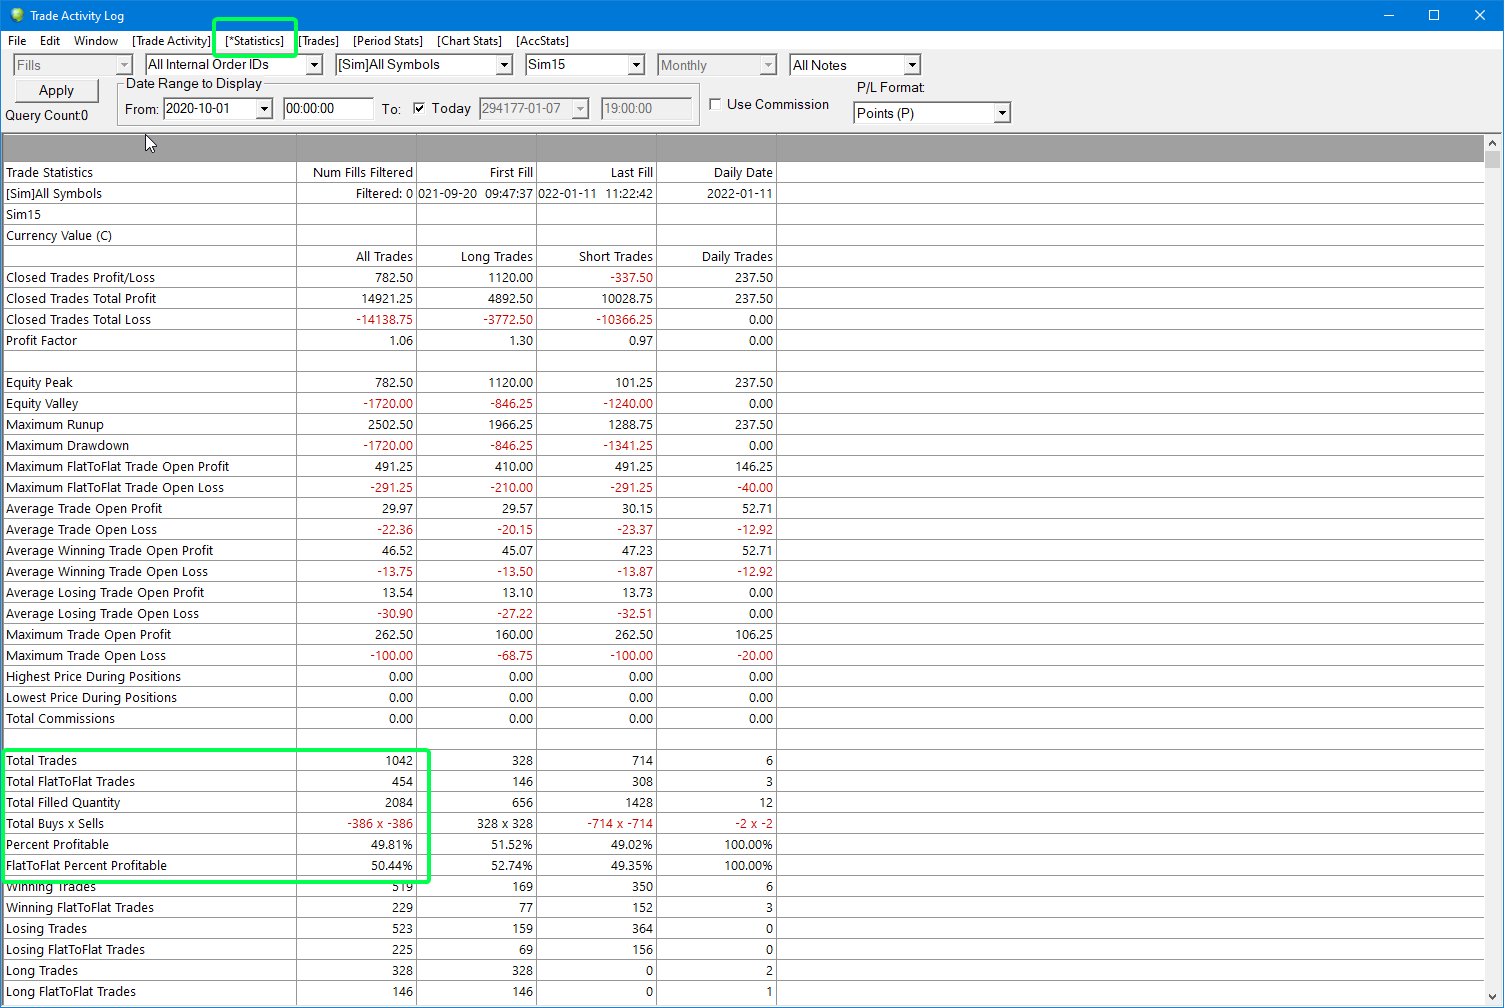Click the Trade Activity Log app icon

click(16, 15)
